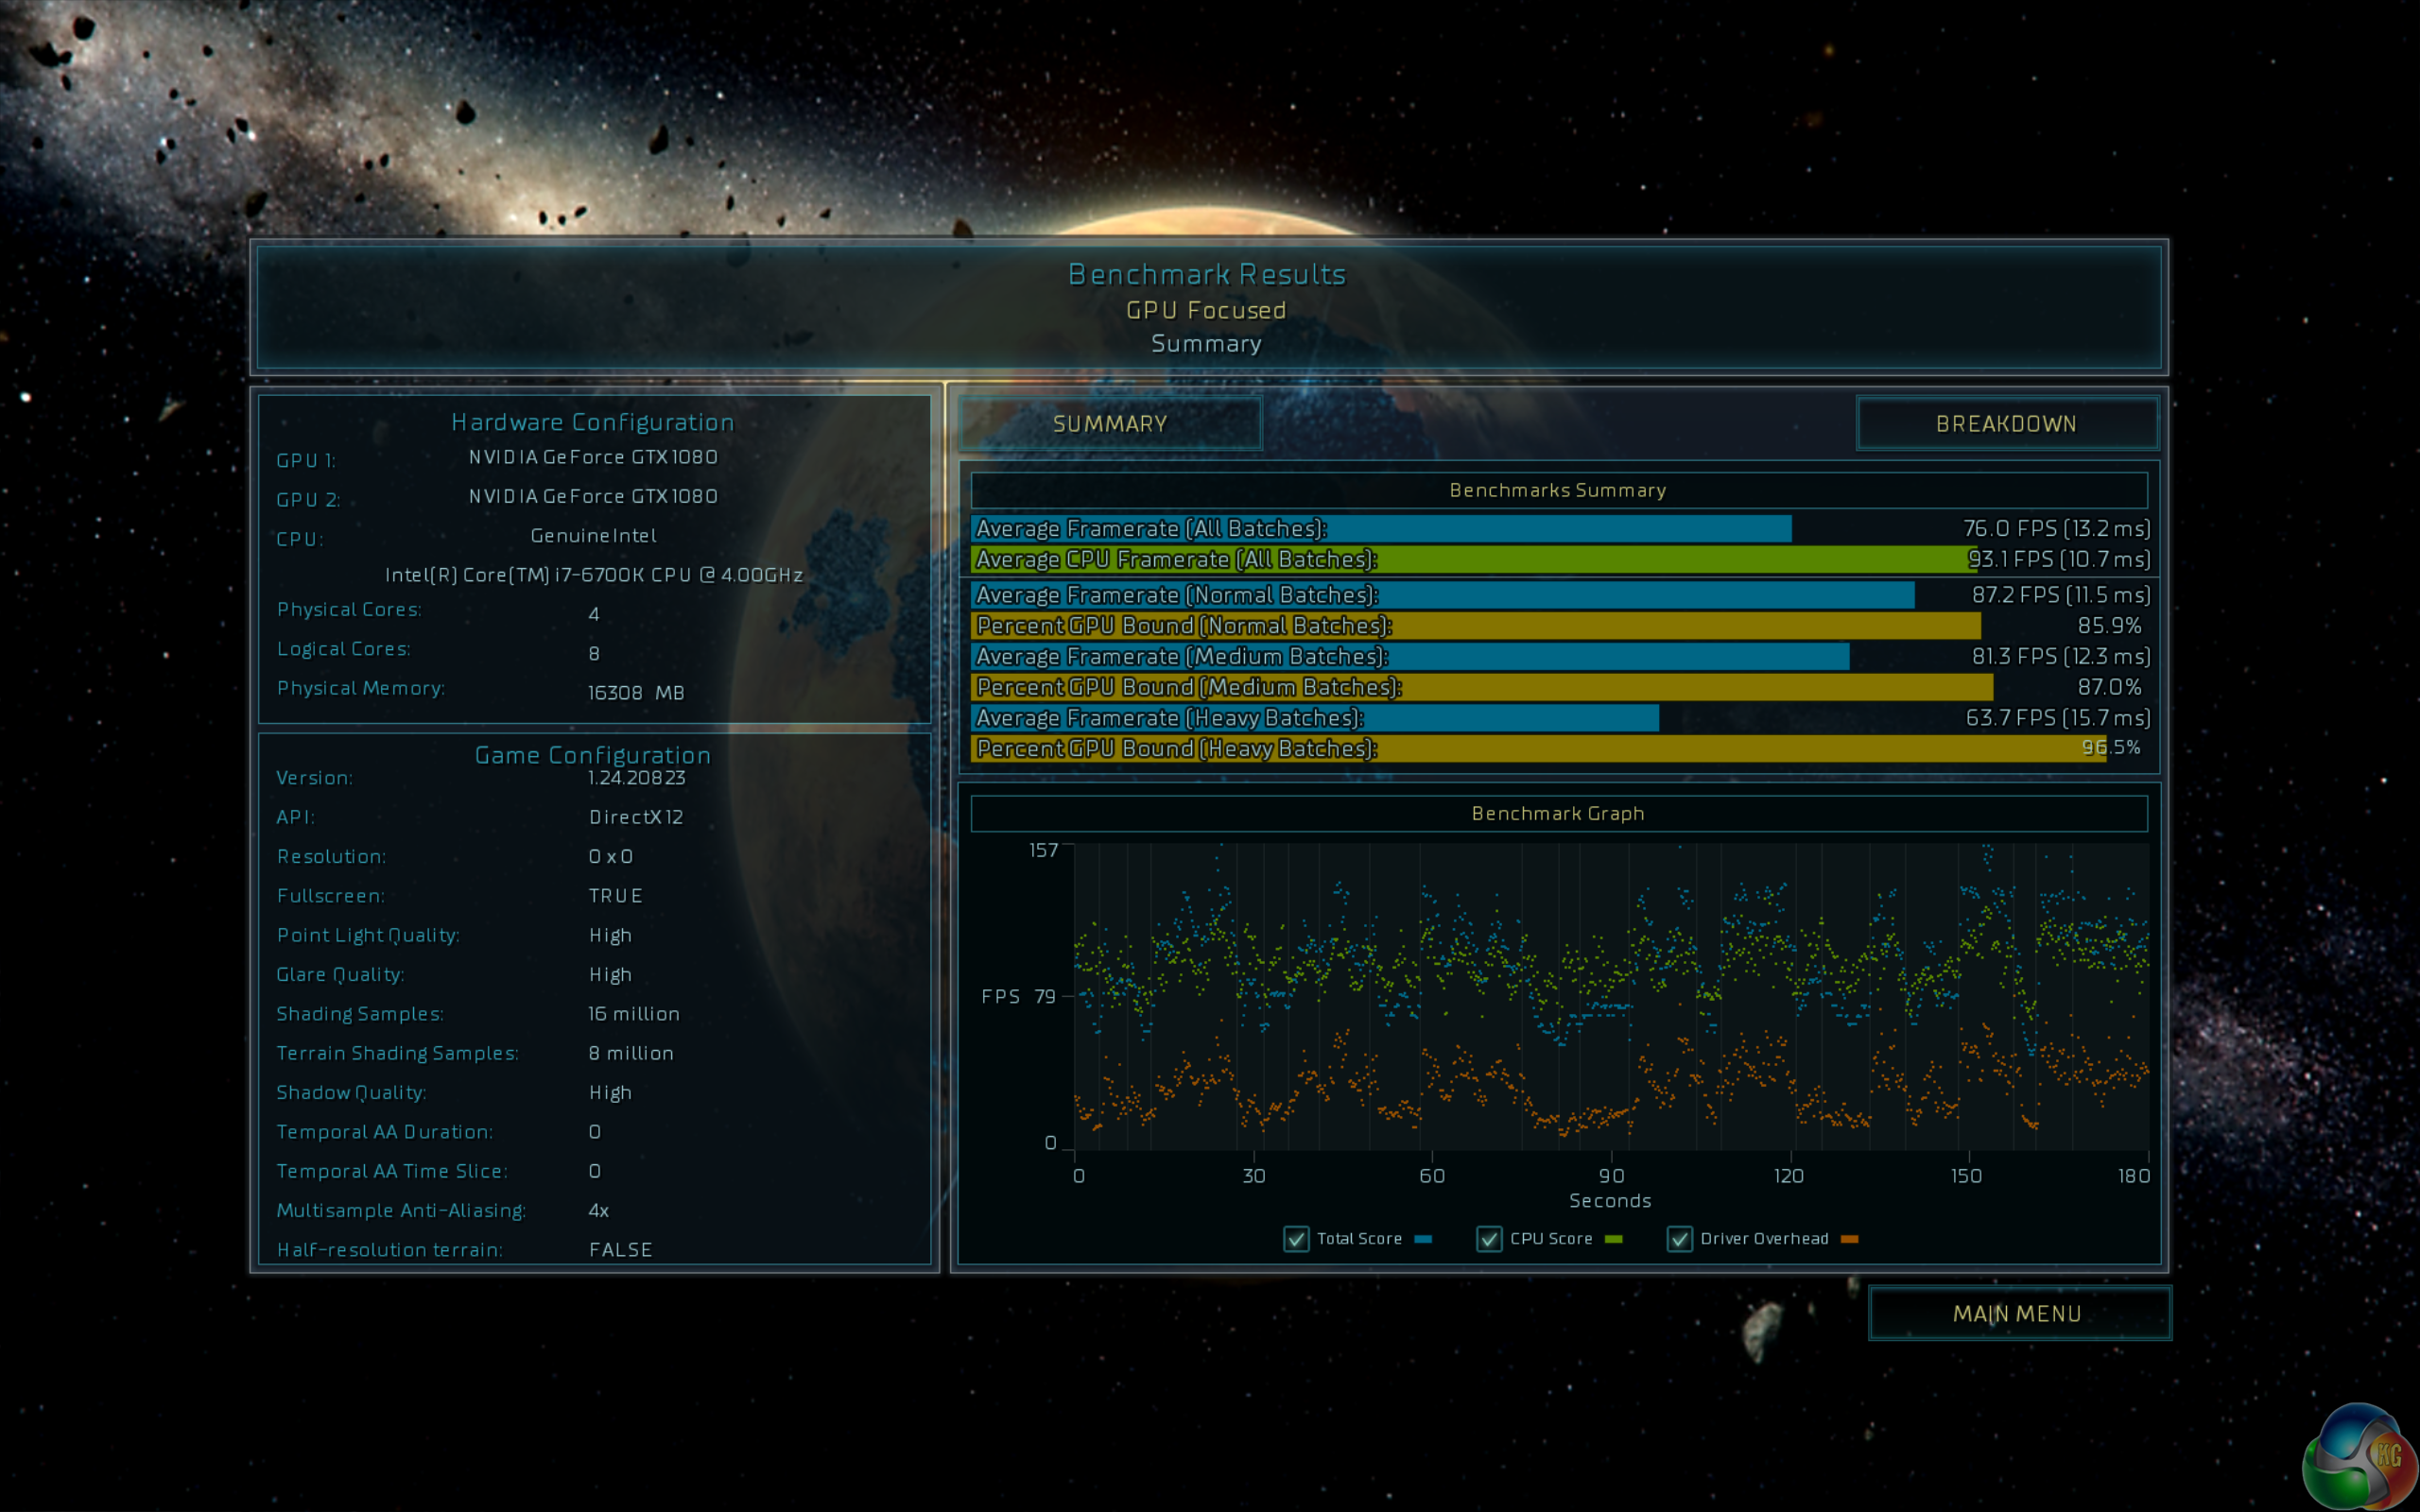Switch to the BREAKDOWN tab
The height and width of the screenshot is (1512, 2420).
click(x=2006, y=424)
